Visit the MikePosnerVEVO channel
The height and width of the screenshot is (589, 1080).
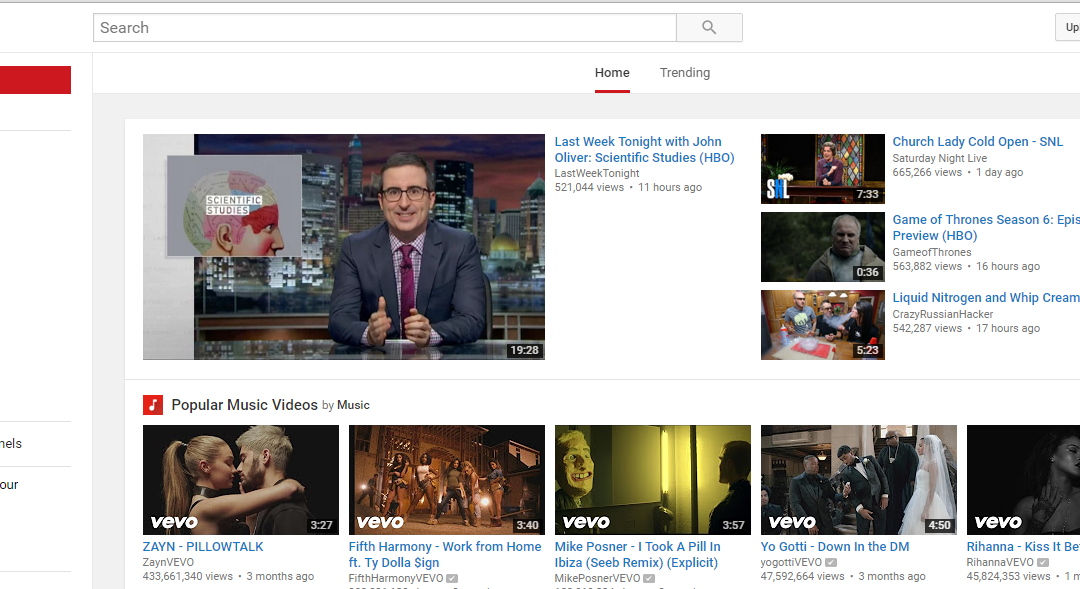[598, 579]
